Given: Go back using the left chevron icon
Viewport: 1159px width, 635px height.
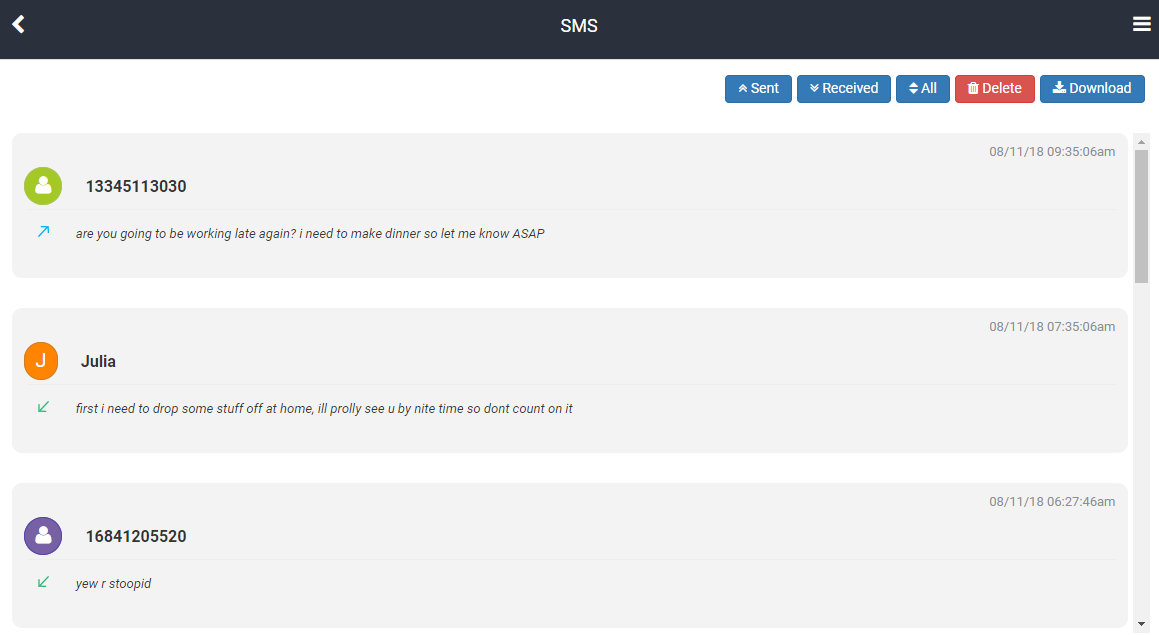Looking at the screenshot, I should tap(18, 24).
